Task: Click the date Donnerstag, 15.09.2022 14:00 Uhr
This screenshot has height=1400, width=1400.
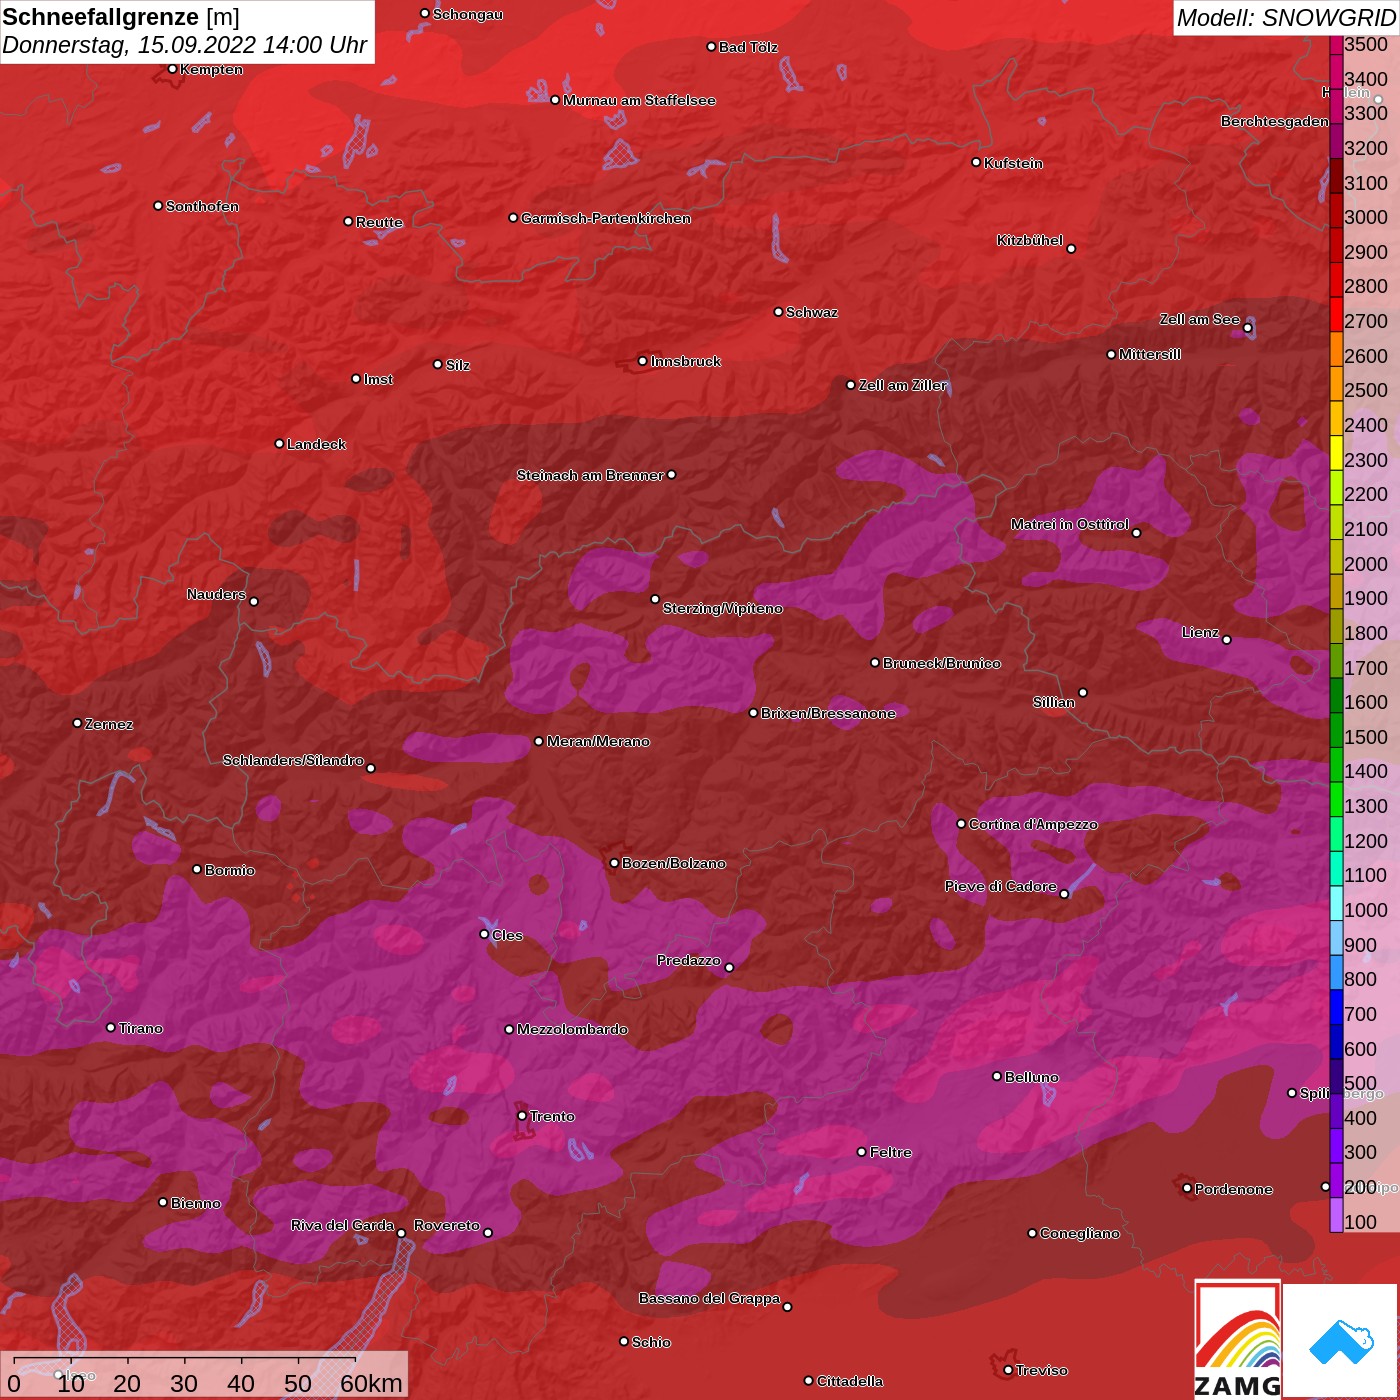Action: 184,45
